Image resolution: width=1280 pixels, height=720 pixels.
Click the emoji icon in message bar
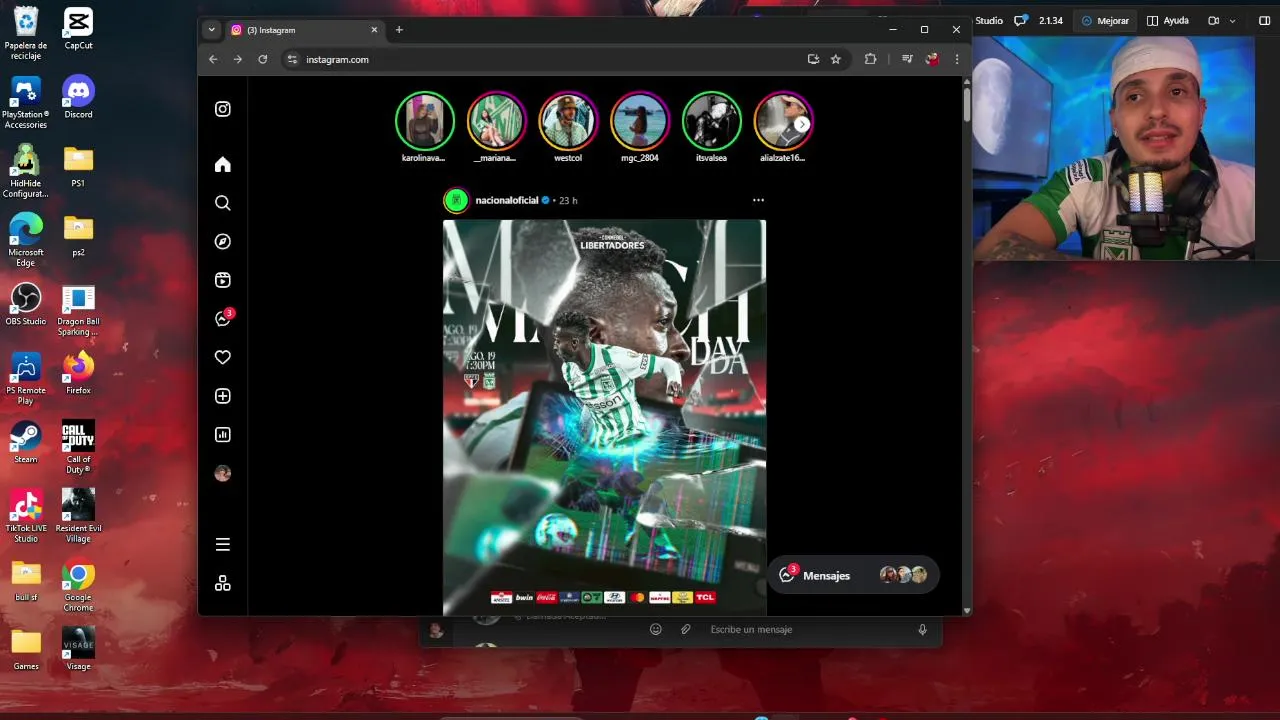[656, 629]
